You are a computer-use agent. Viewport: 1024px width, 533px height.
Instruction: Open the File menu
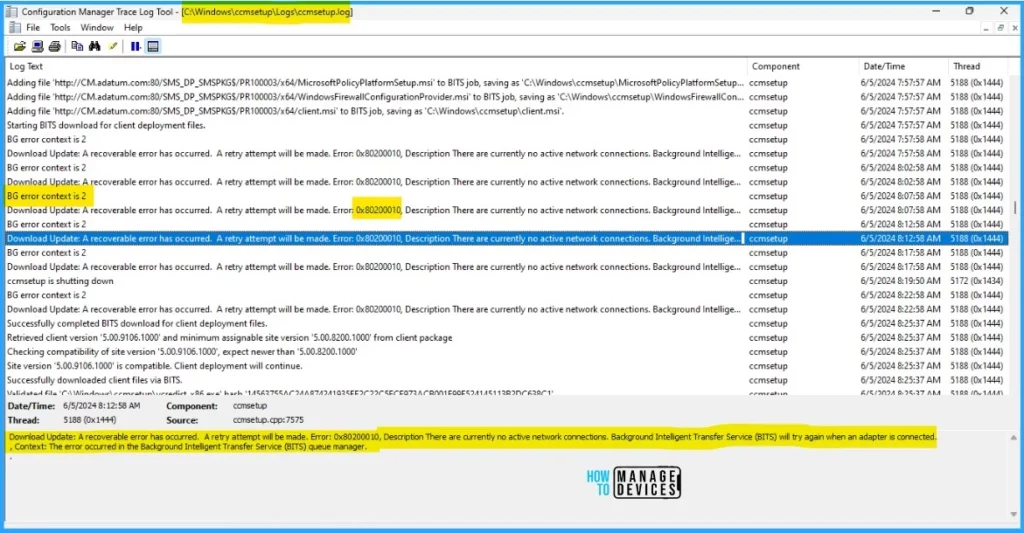tap(33, 27)
